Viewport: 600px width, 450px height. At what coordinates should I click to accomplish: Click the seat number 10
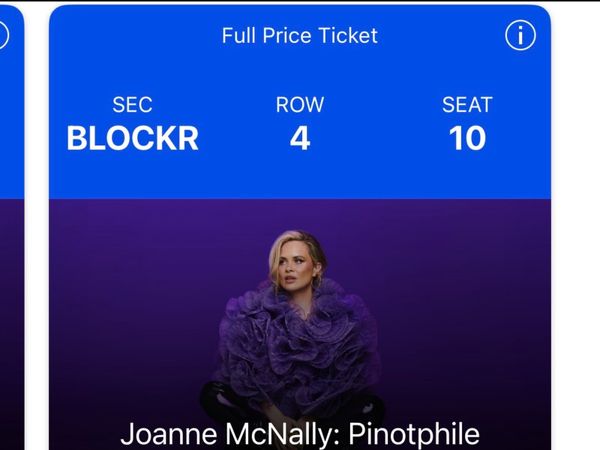[x=467, y=138]
